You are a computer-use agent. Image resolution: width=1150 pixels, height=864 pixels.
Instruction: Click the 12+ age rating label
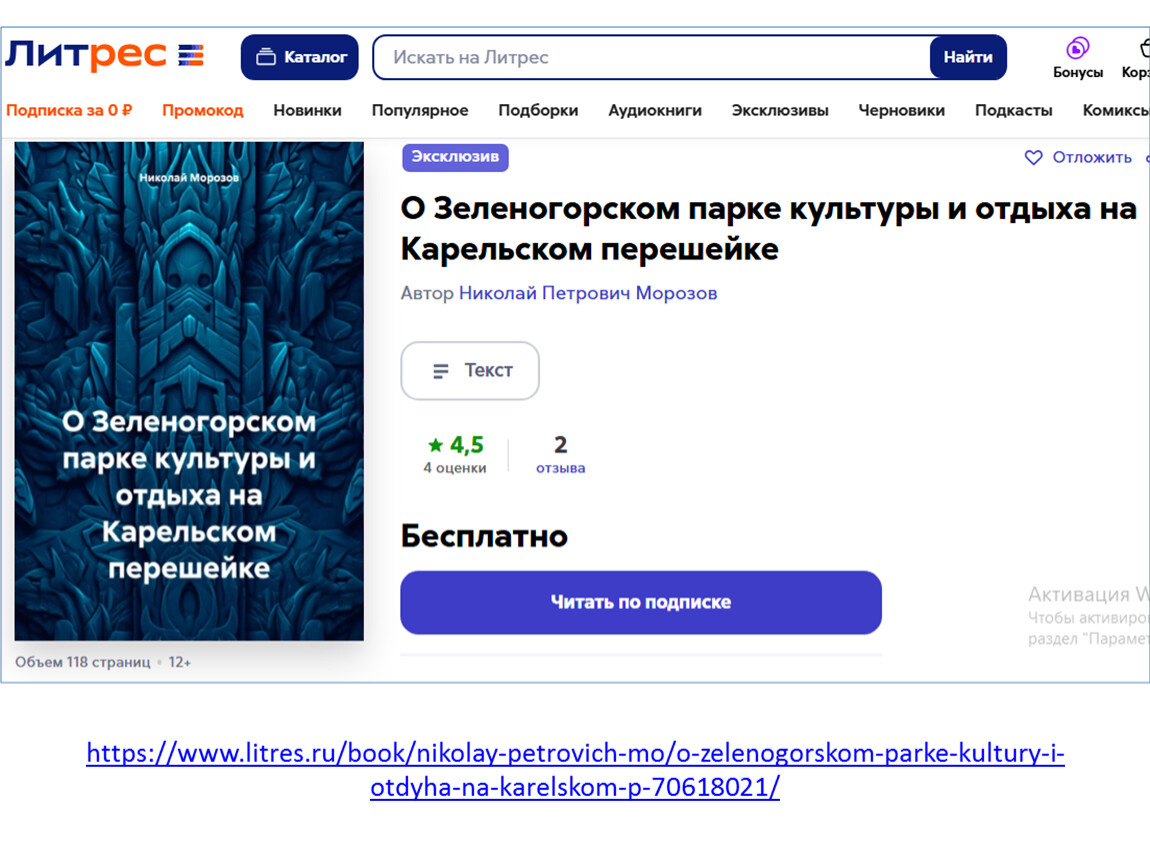[x=180, y=662]
